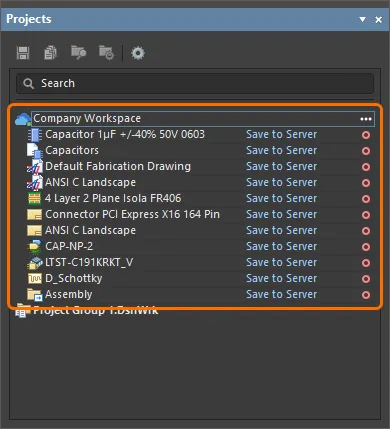
Task: Open the project folder search icon
Action: tap(78, 53)
